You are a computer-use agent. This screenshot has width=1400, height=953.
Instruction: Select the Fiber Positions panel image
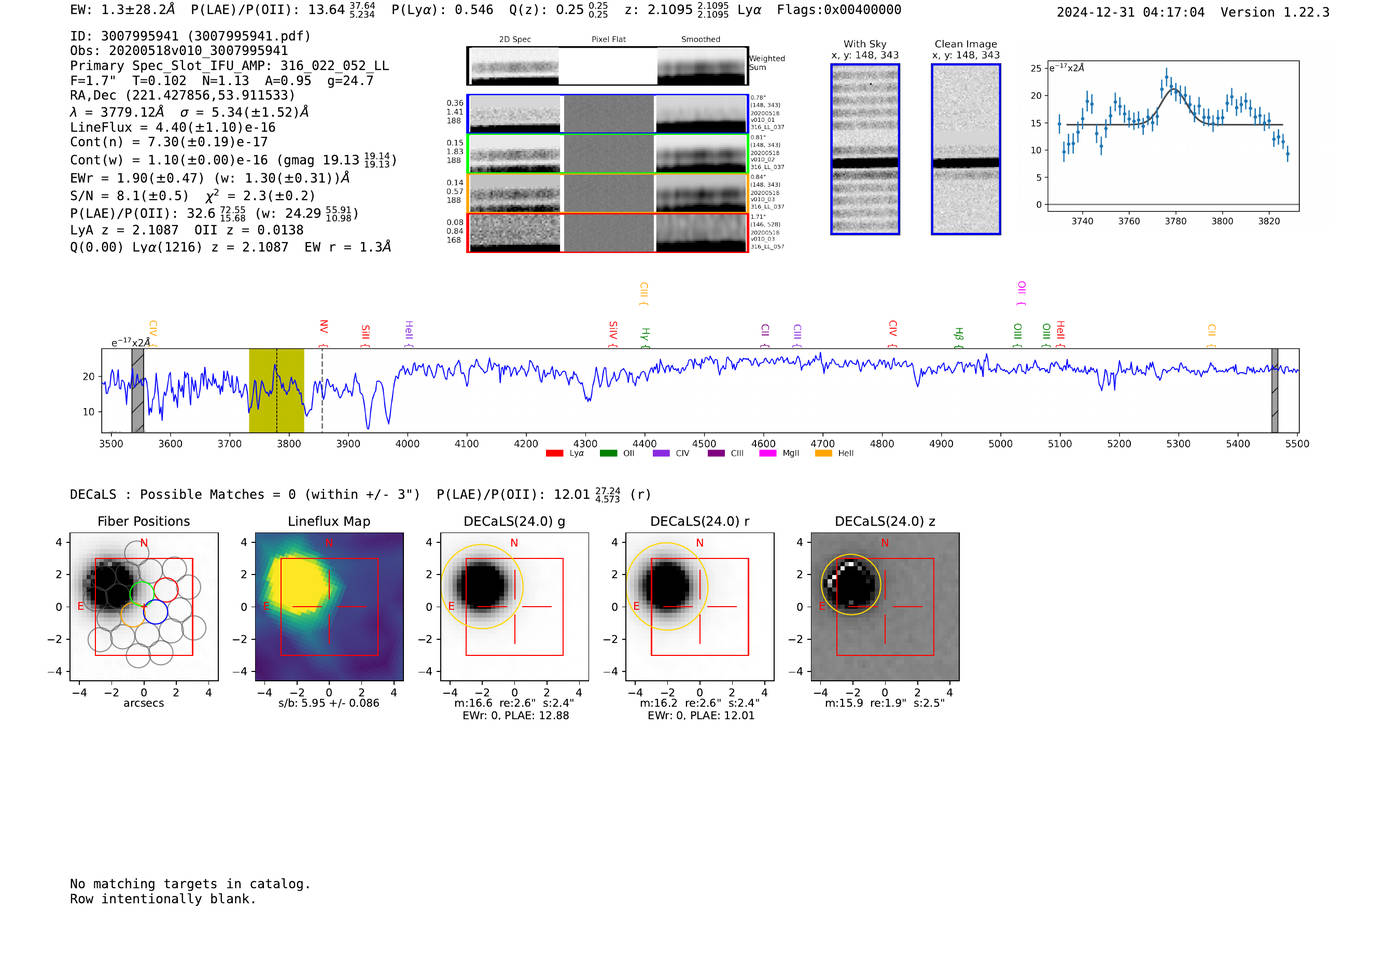click(x=144, y=607)
